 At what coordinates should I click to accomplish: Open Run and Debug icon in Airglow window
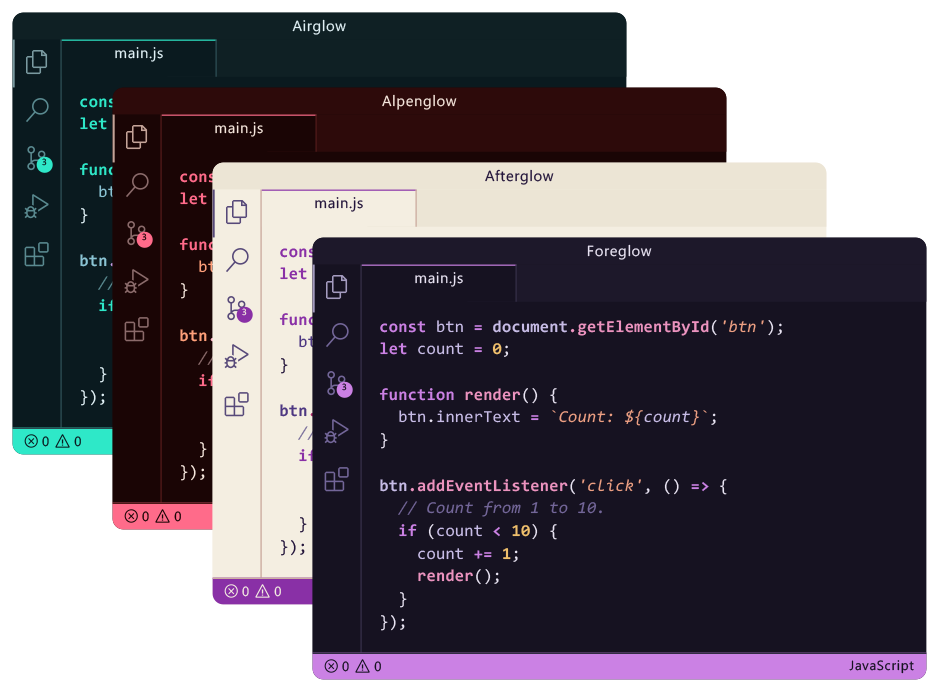coord(37,206)
